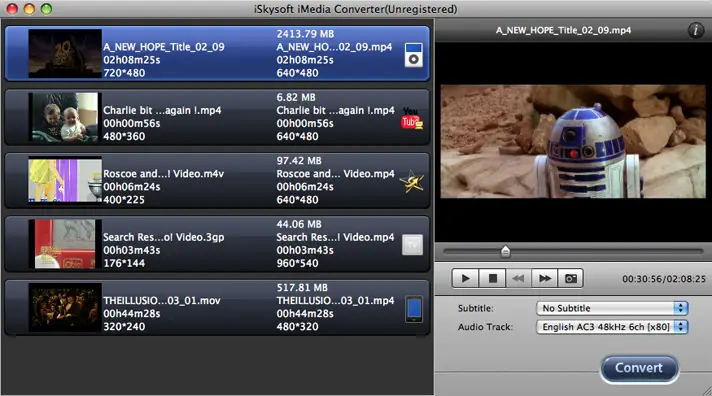This screenshot has height=396, width=712.
Task: Click the YouTube output format icon for Charlie bit
Action: click(x=412, y=118)
